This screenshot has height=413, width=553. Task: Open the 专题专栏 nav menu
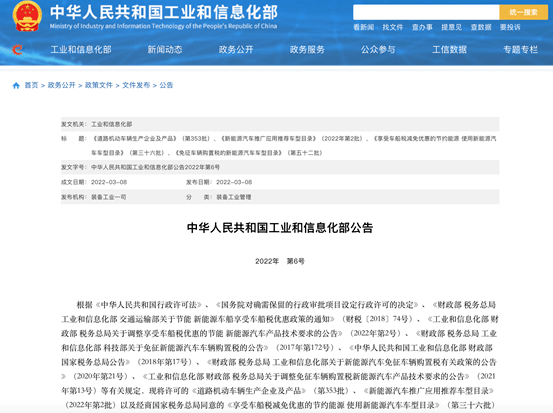(x=521, y=50)
